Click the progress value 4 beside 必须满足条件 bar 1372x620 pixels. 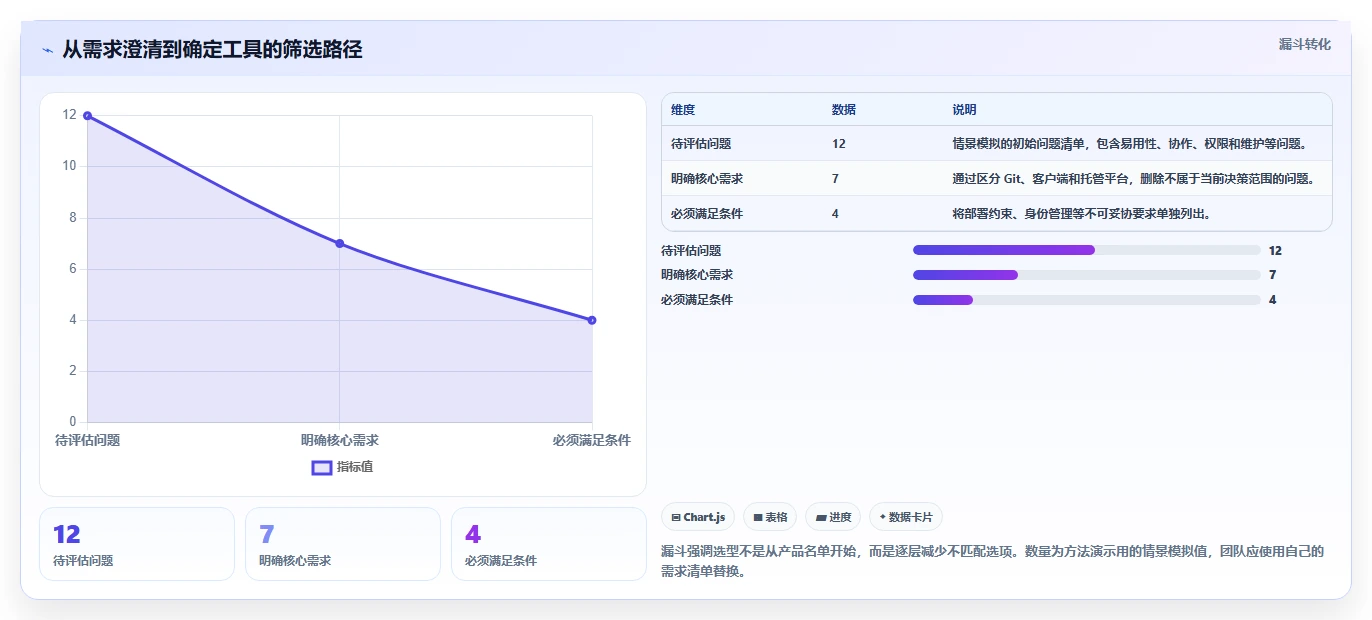pyautogui.click(x=1272, y=299)
